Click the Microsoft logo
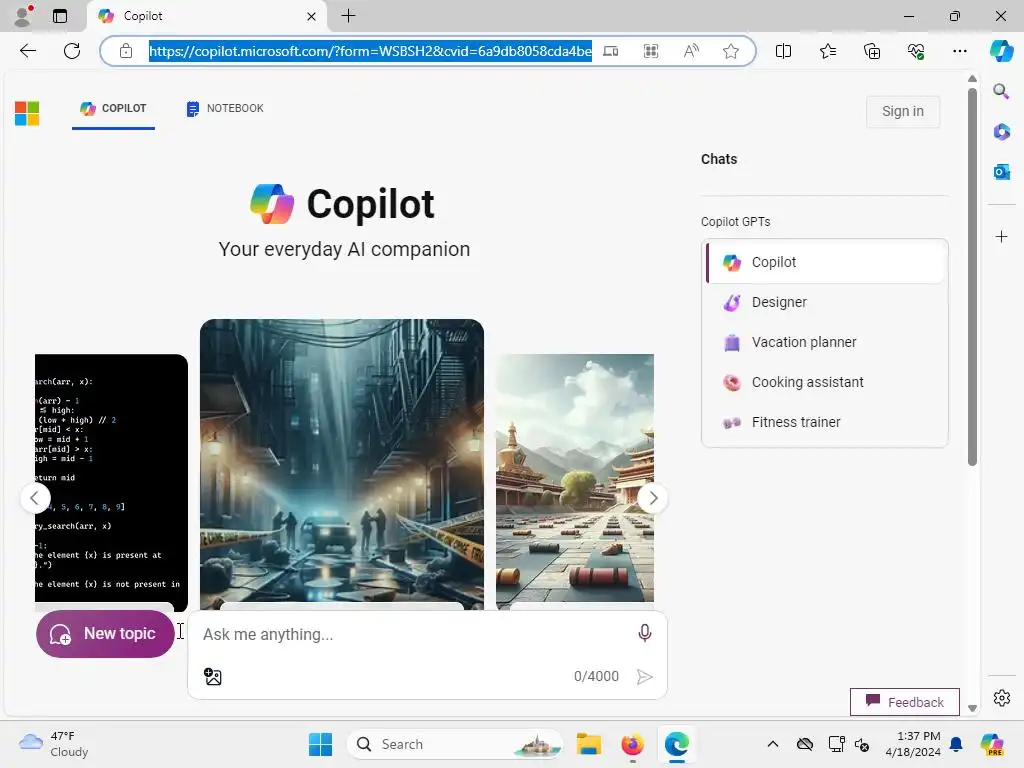Viewport: 1024px width, 768px height. click(27, 113)
